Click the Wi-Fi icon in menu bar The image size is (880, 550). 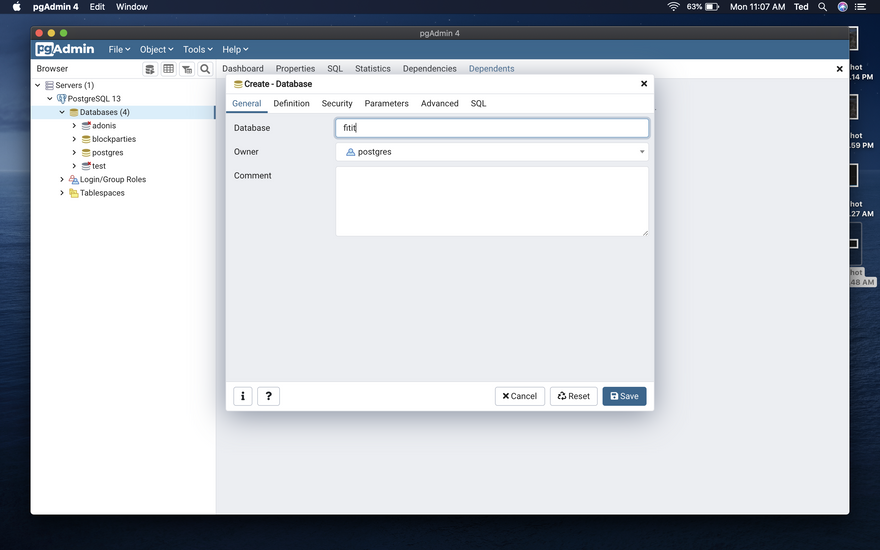673,7
